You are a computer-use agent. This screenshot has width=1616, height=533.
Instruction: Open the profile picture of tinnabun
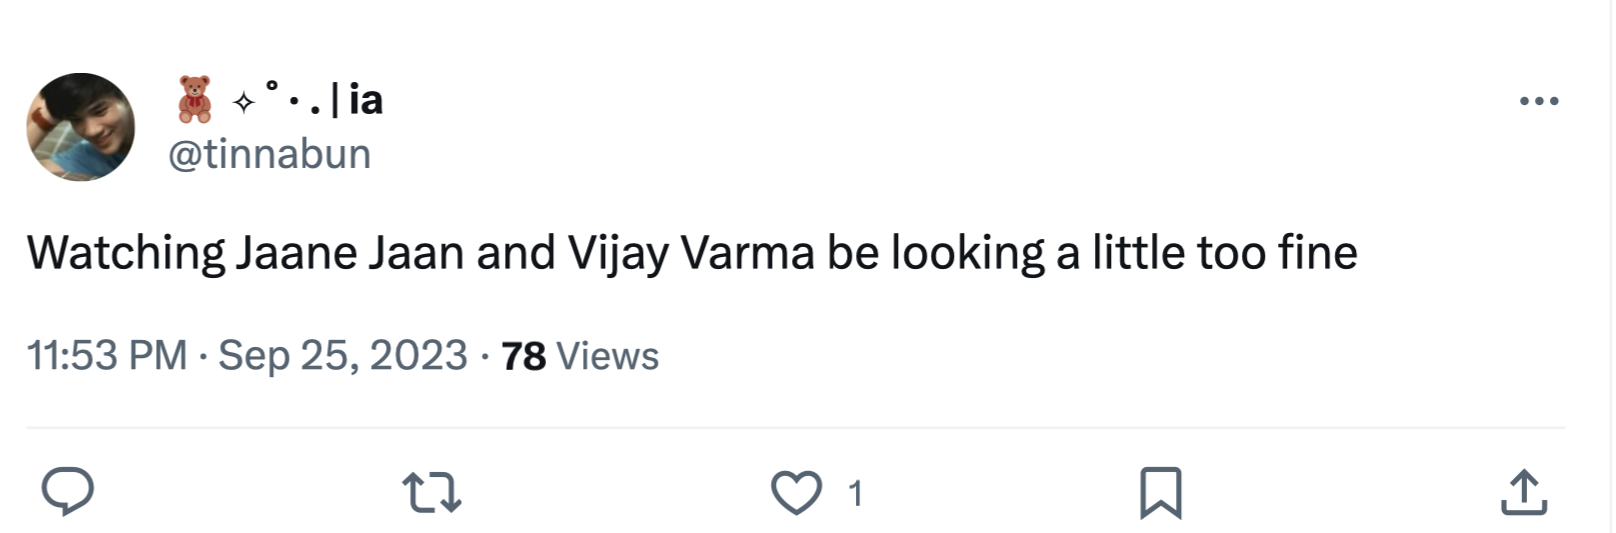pos(80,127)
